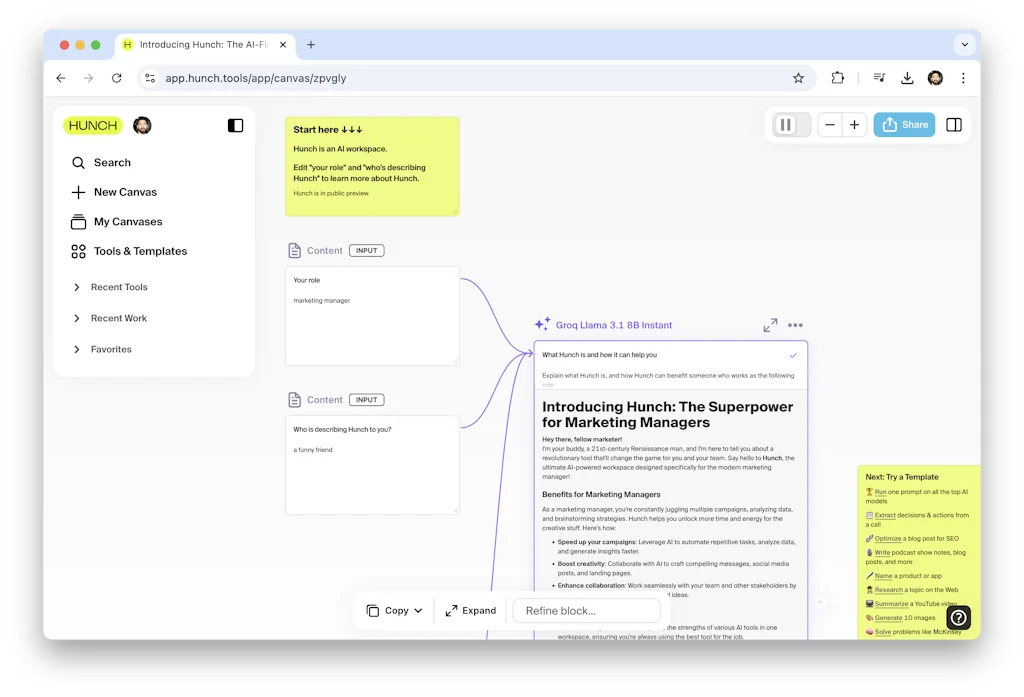The width and height of the screenshot is (1024, 697).
Task: Open the user avatar next to HUNCH logo
Action: point(142,125)
